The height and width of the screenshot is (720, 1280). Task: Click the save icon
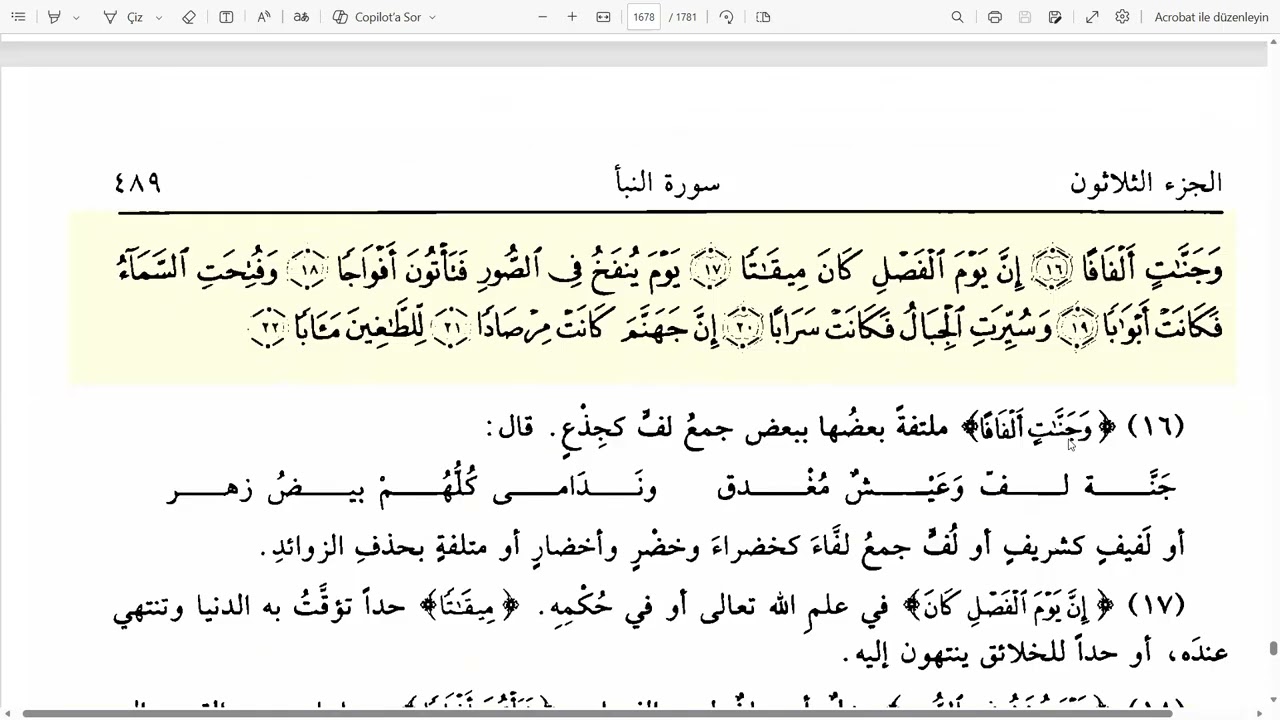[1025, 17]
